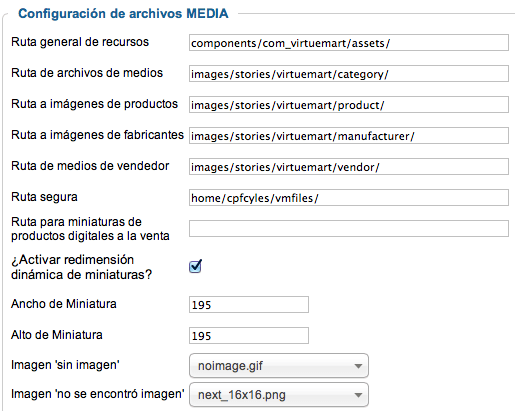Click the Ruta a imágenes de fabricantes field
Viewport: 515px width, 411px height.
click(x=349, y=136)
